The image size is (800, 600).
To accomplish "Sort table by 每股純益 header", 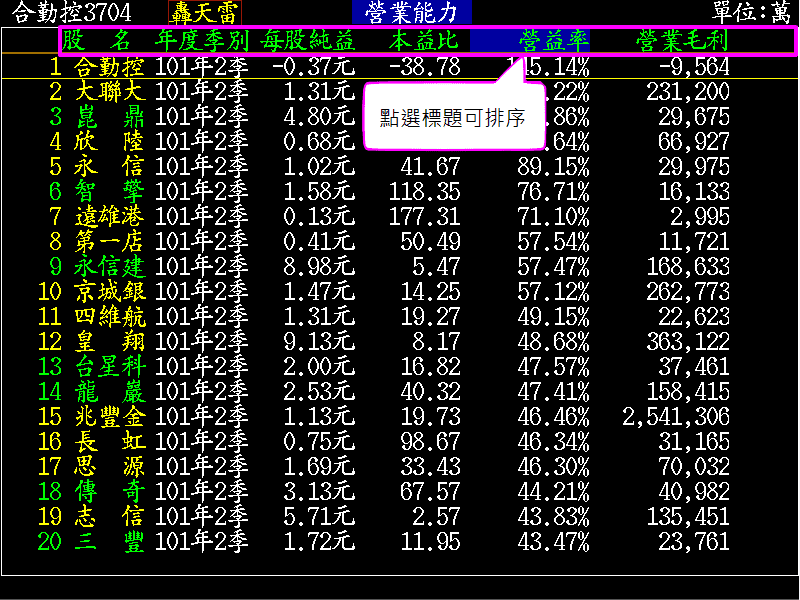I will [x=307, y=41].
